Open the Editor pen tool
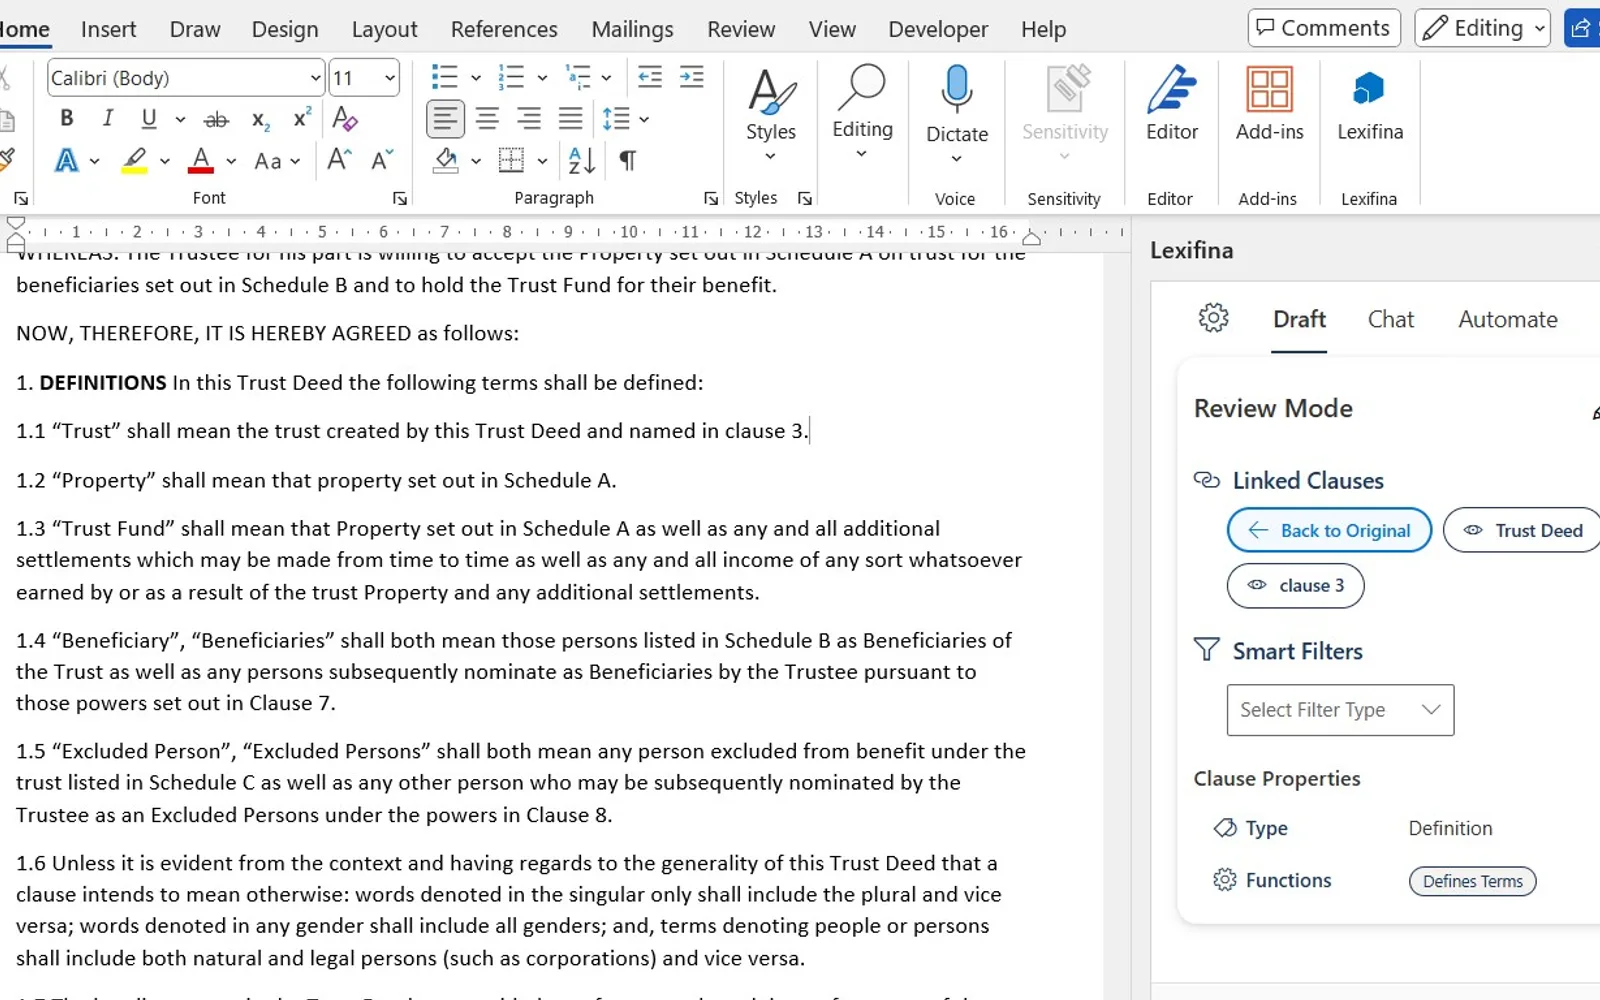 1171,105
